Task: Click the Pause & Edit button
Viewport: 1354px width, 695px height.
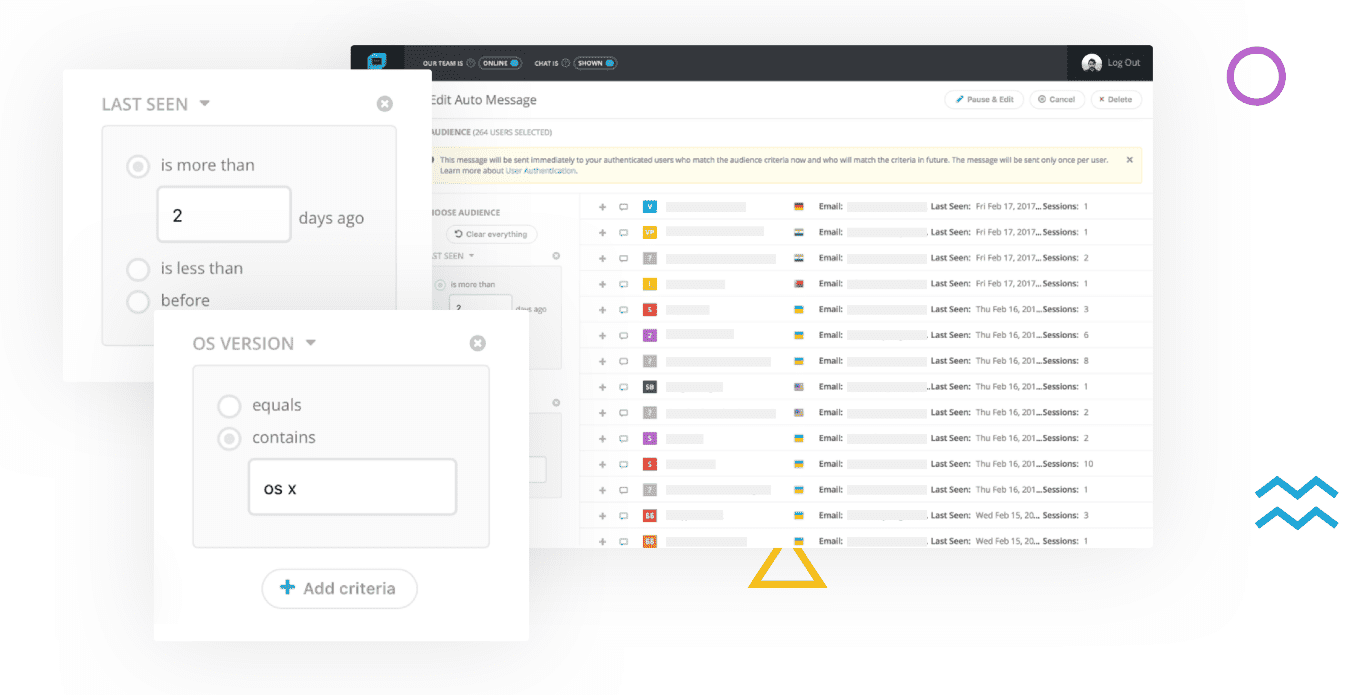Action: point(984,100)
